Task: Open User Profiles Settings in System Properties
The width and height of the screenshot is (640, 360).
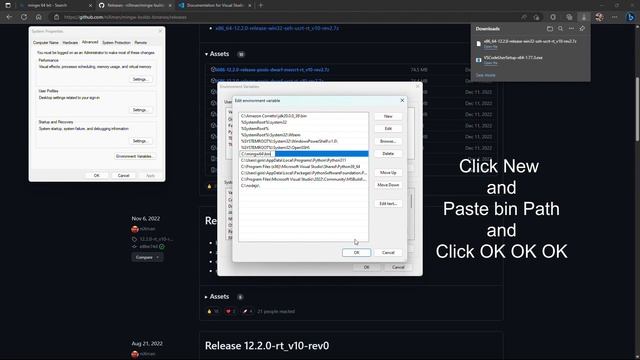Action: 140,110
